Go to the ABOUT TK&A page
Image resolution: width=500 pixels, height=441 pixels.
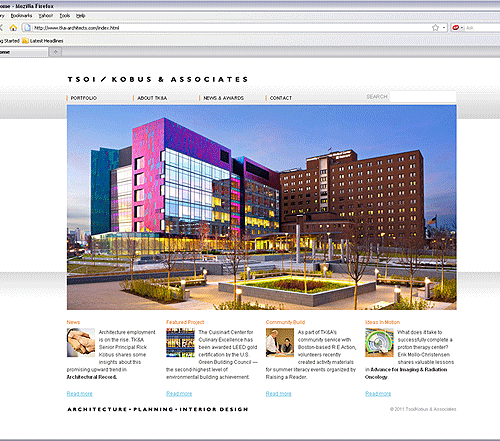coord(152,98)
